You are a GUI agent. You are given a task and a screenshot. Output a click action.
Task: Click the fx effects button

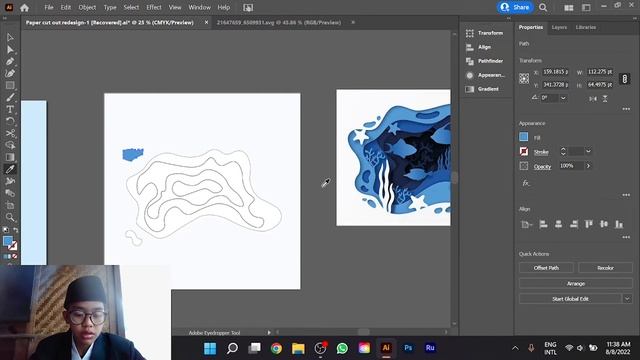526,183
